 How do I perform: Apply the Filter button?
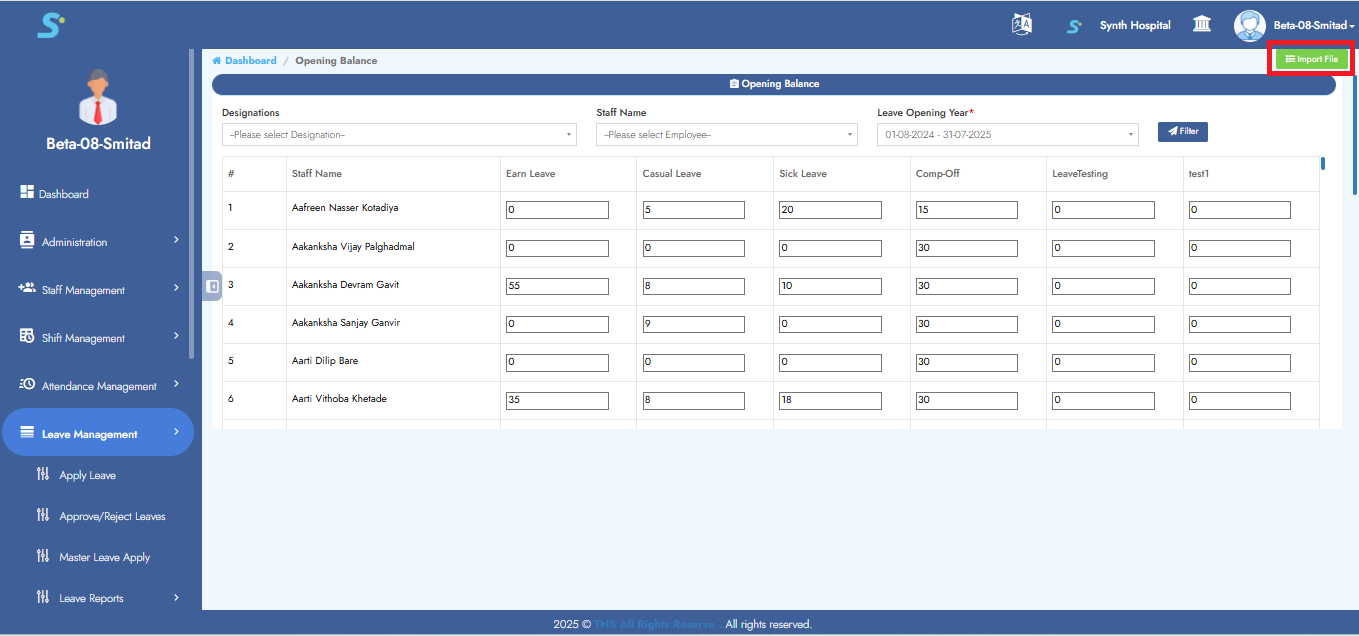pyautogui.click(x=1182, y=131)
